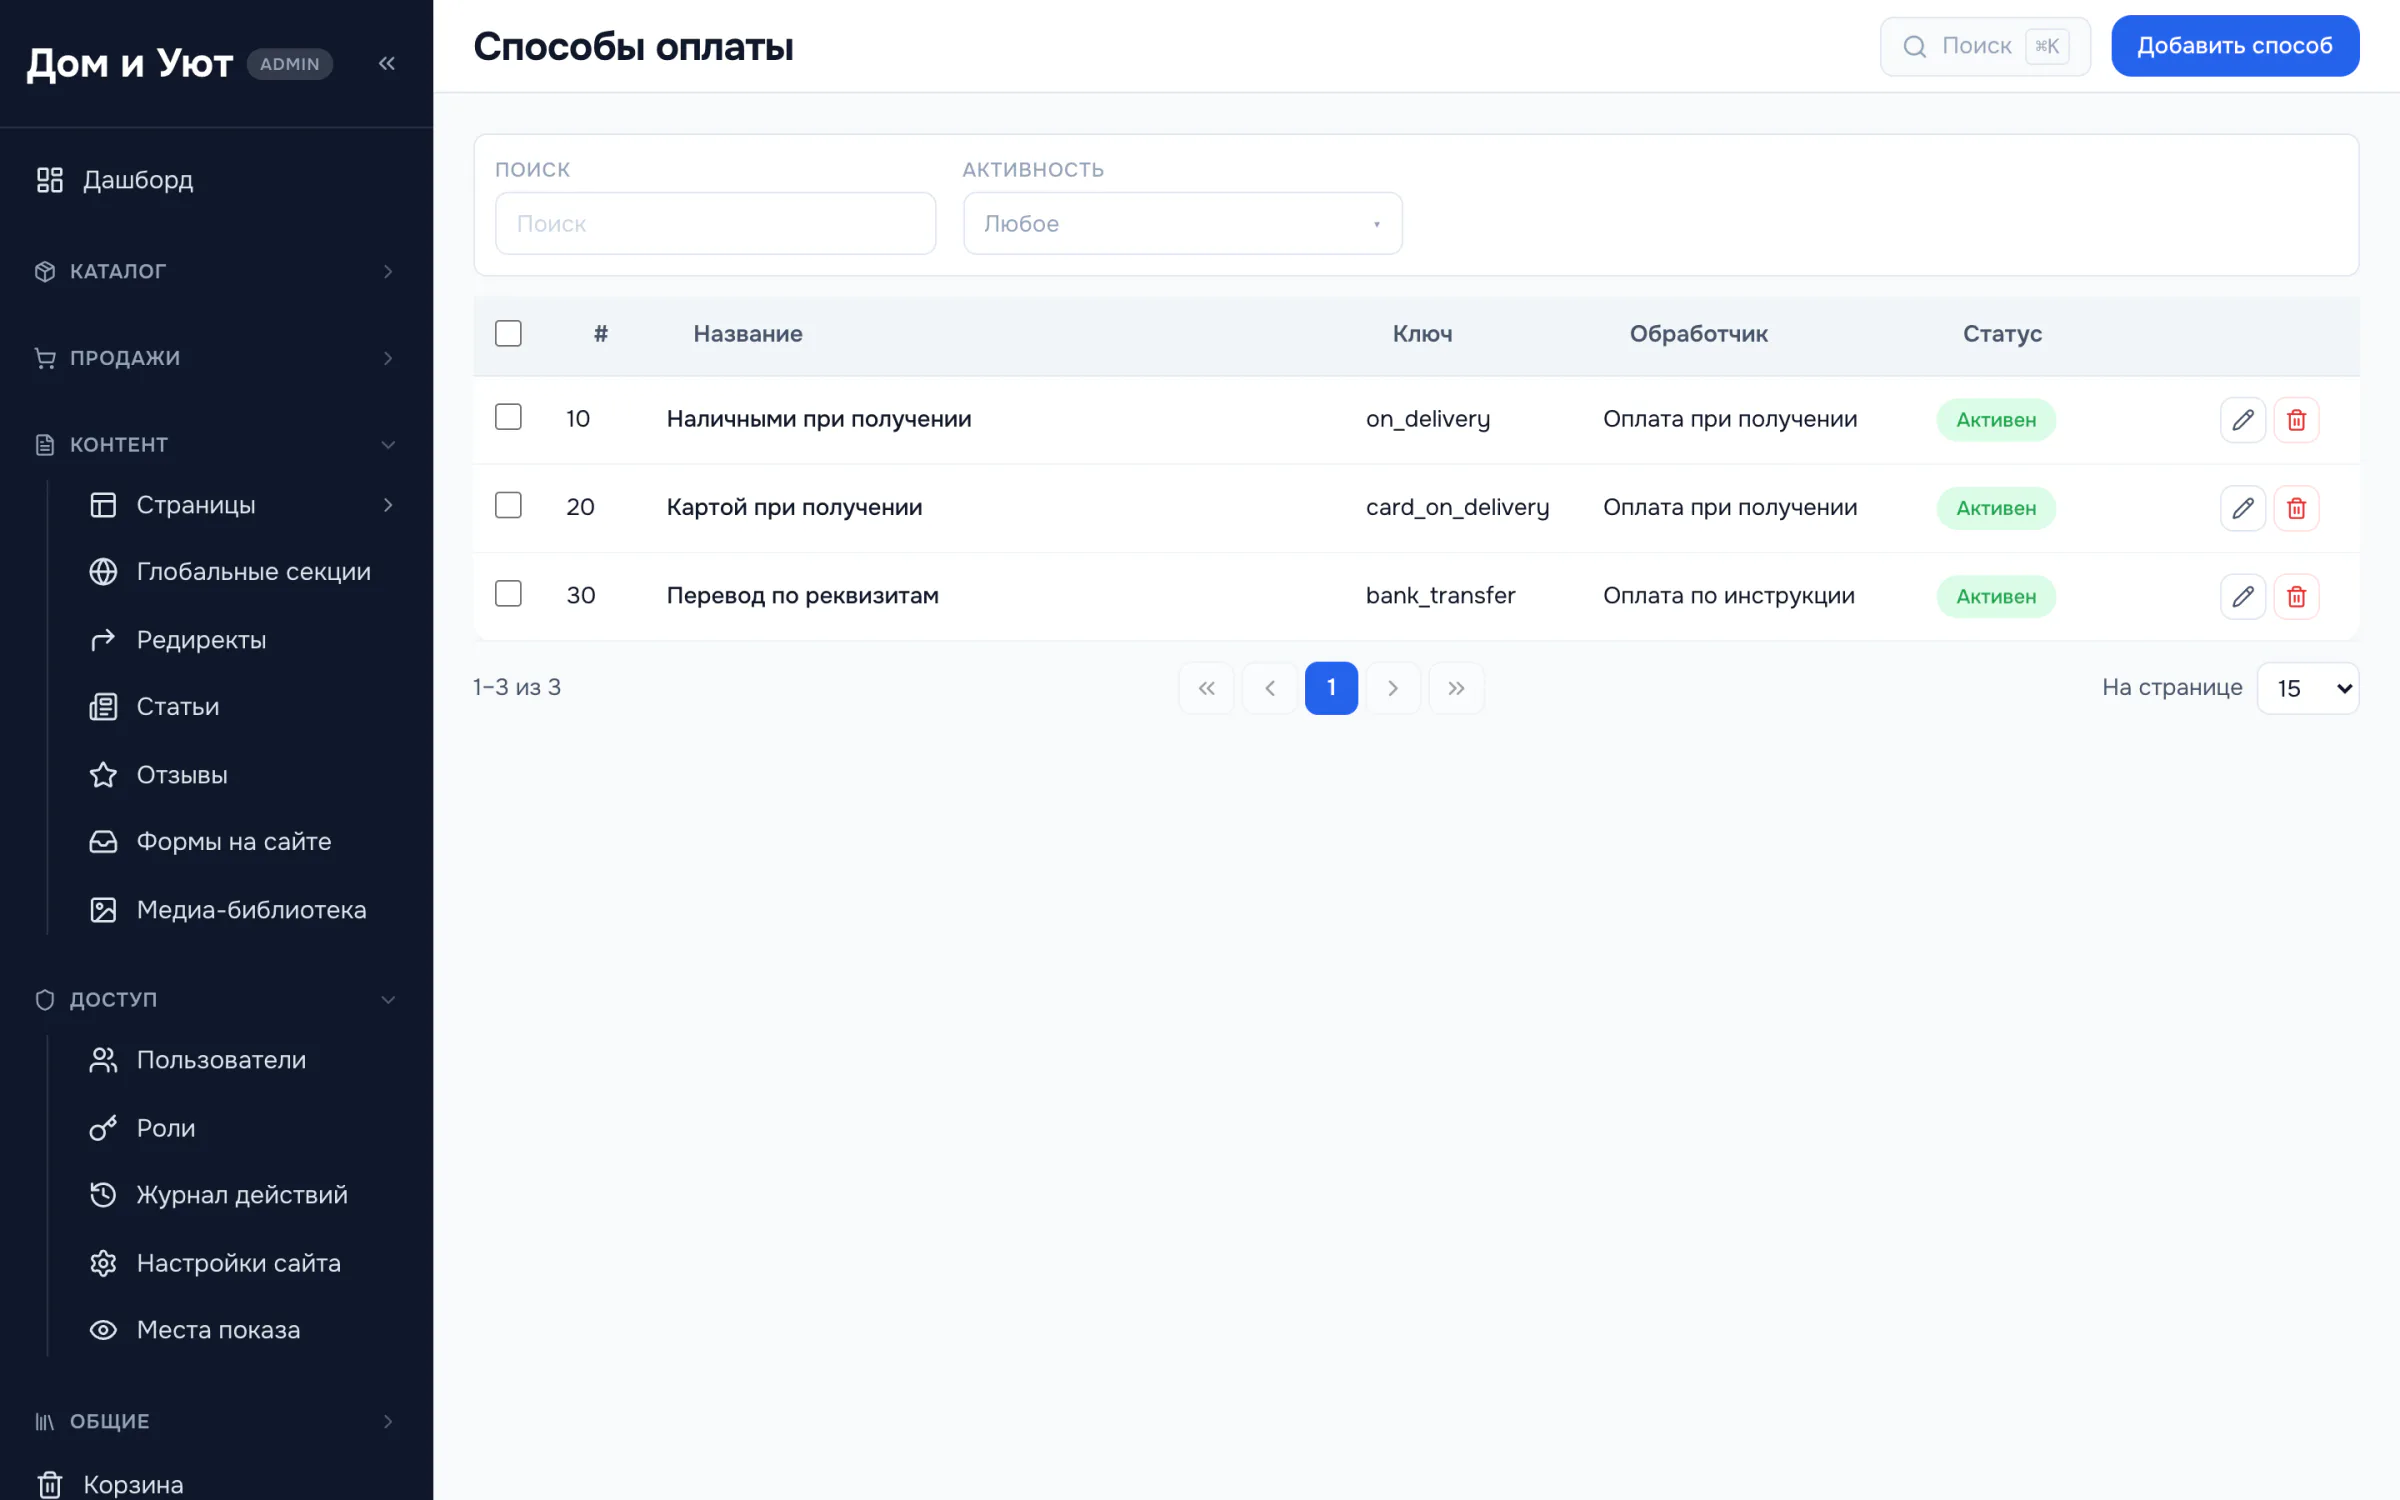Edit the Наличными при получении row

tap(2242, 420)
